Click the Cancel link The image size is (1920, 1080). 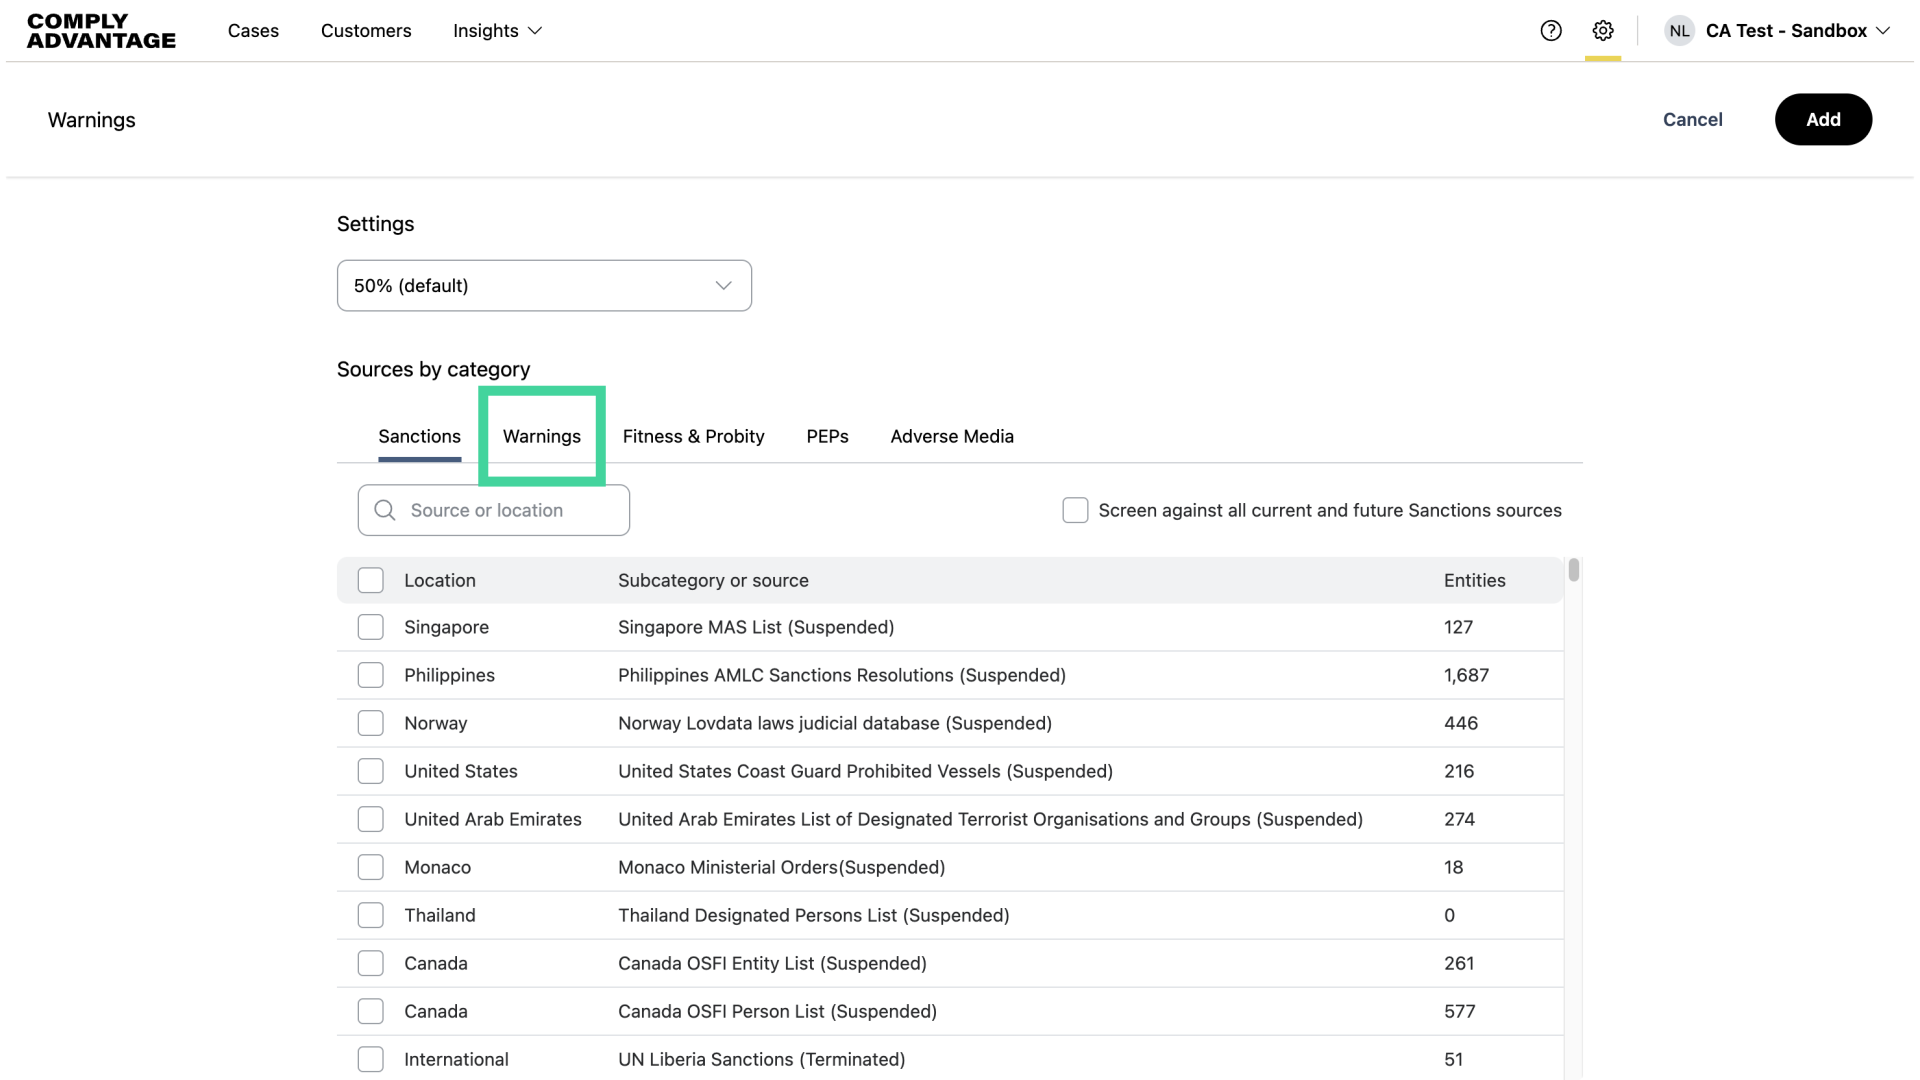coord(1692,119)
